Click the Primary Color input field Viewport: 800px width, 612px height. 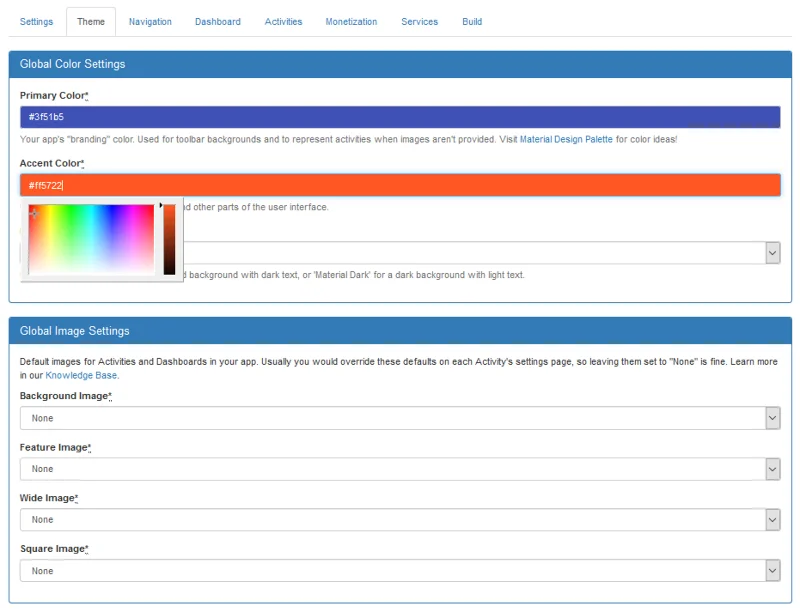click(x=400, y=117)
